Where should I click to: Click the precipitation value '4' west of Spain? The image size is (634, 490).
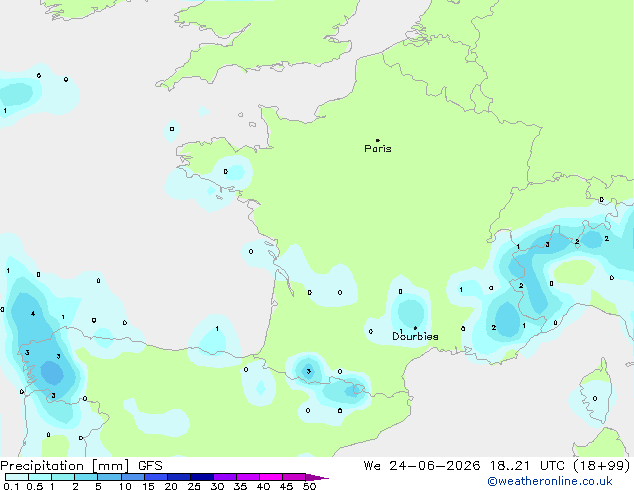33,314
